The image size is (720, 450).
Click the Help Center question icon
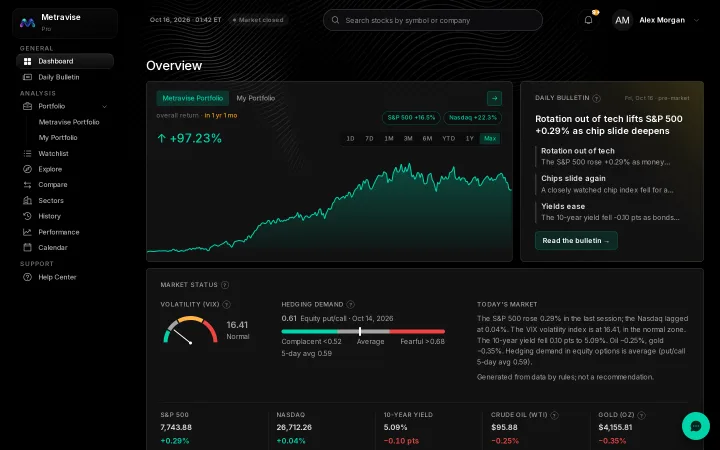(28, 277)
